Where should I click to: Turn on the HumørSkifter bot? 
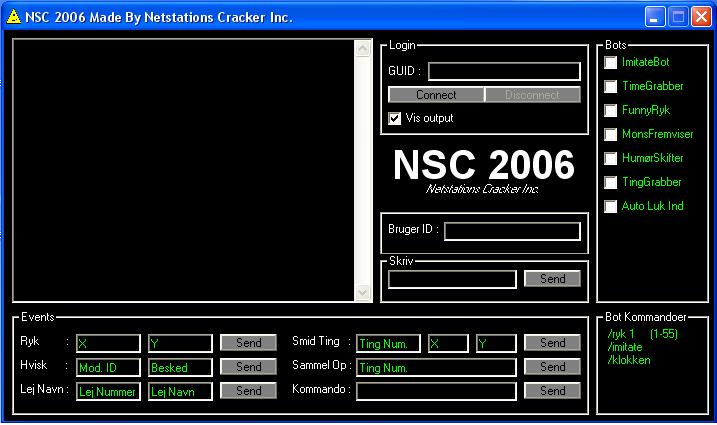pyautogui.click(x=610, y=159)
